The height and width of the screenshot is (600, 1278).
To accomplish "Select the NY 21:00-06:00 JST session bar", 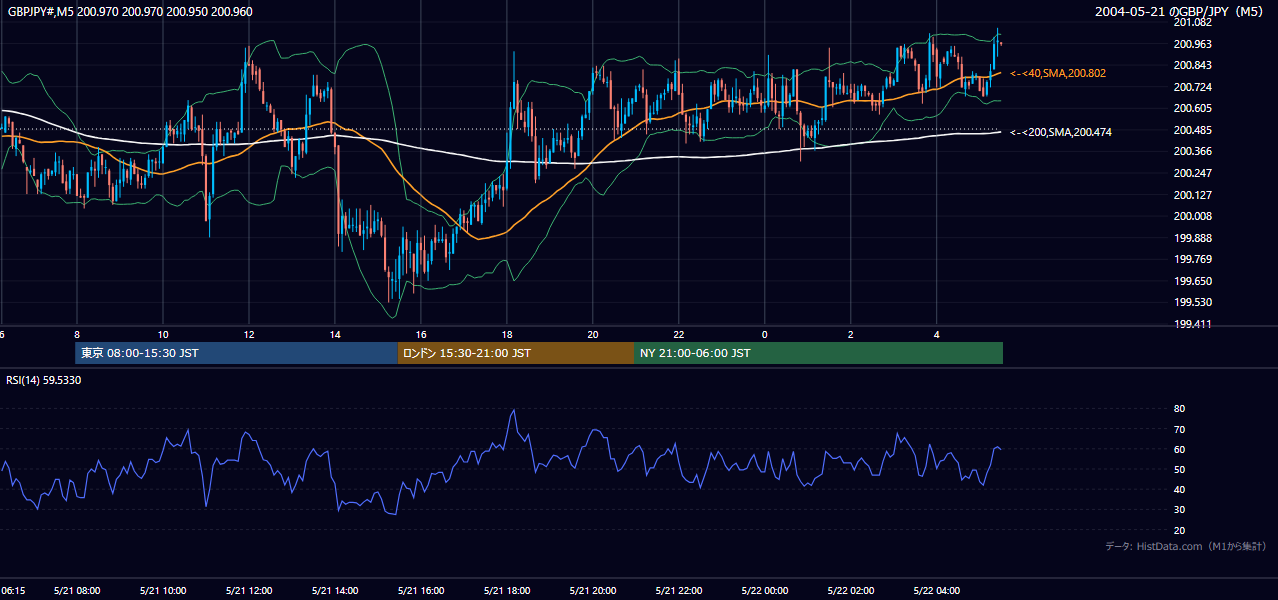I will (x=818, y=353).
